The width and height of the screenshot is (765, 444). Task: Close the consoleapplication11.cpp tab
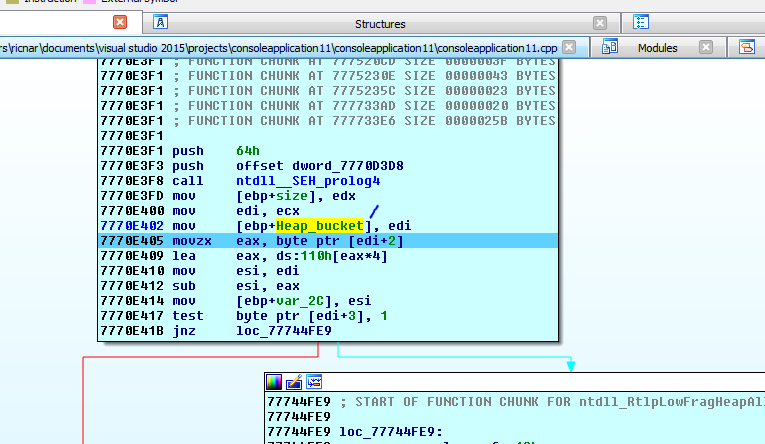click(569, 47)
